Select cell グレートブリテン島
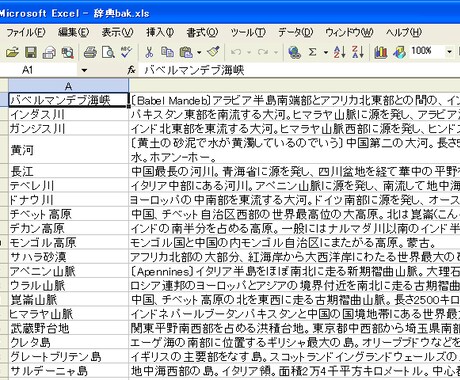Screen dimensions: 460x380 coord(68,357)
